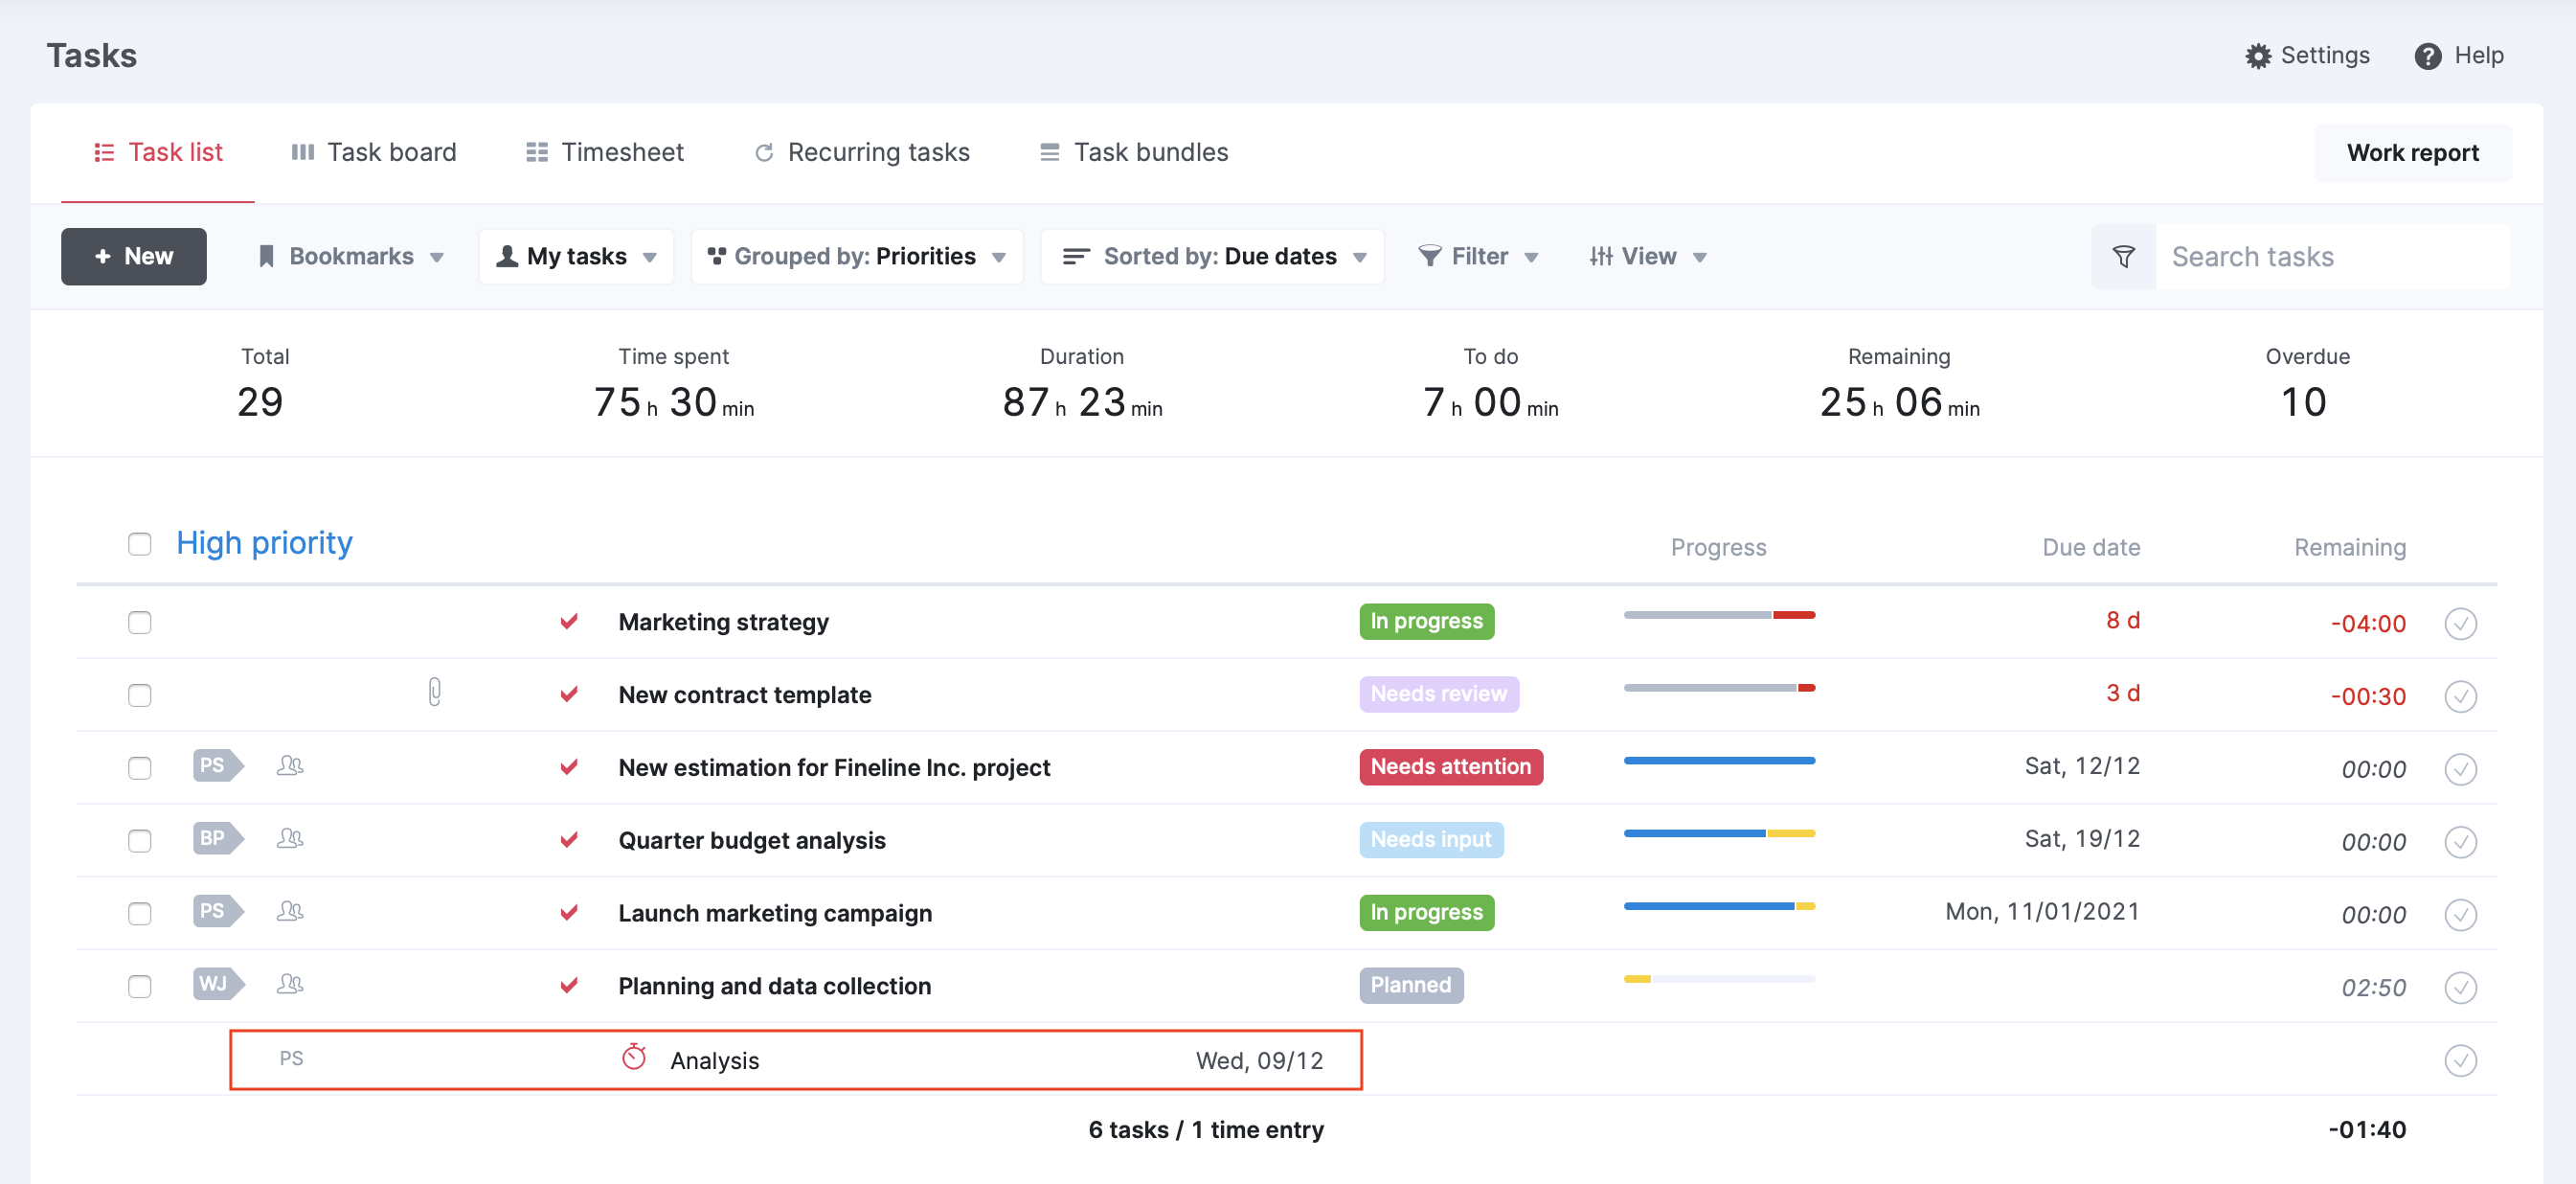
Task: Mark Marketing strategy as complete
Action: (2460, 623)
